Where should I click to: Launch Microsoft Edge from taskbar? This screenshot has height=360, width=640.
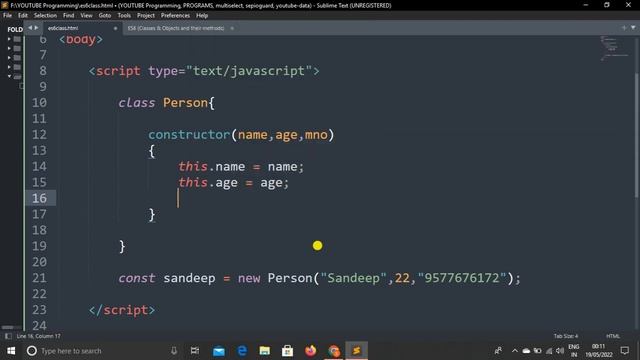pos(242,351)
